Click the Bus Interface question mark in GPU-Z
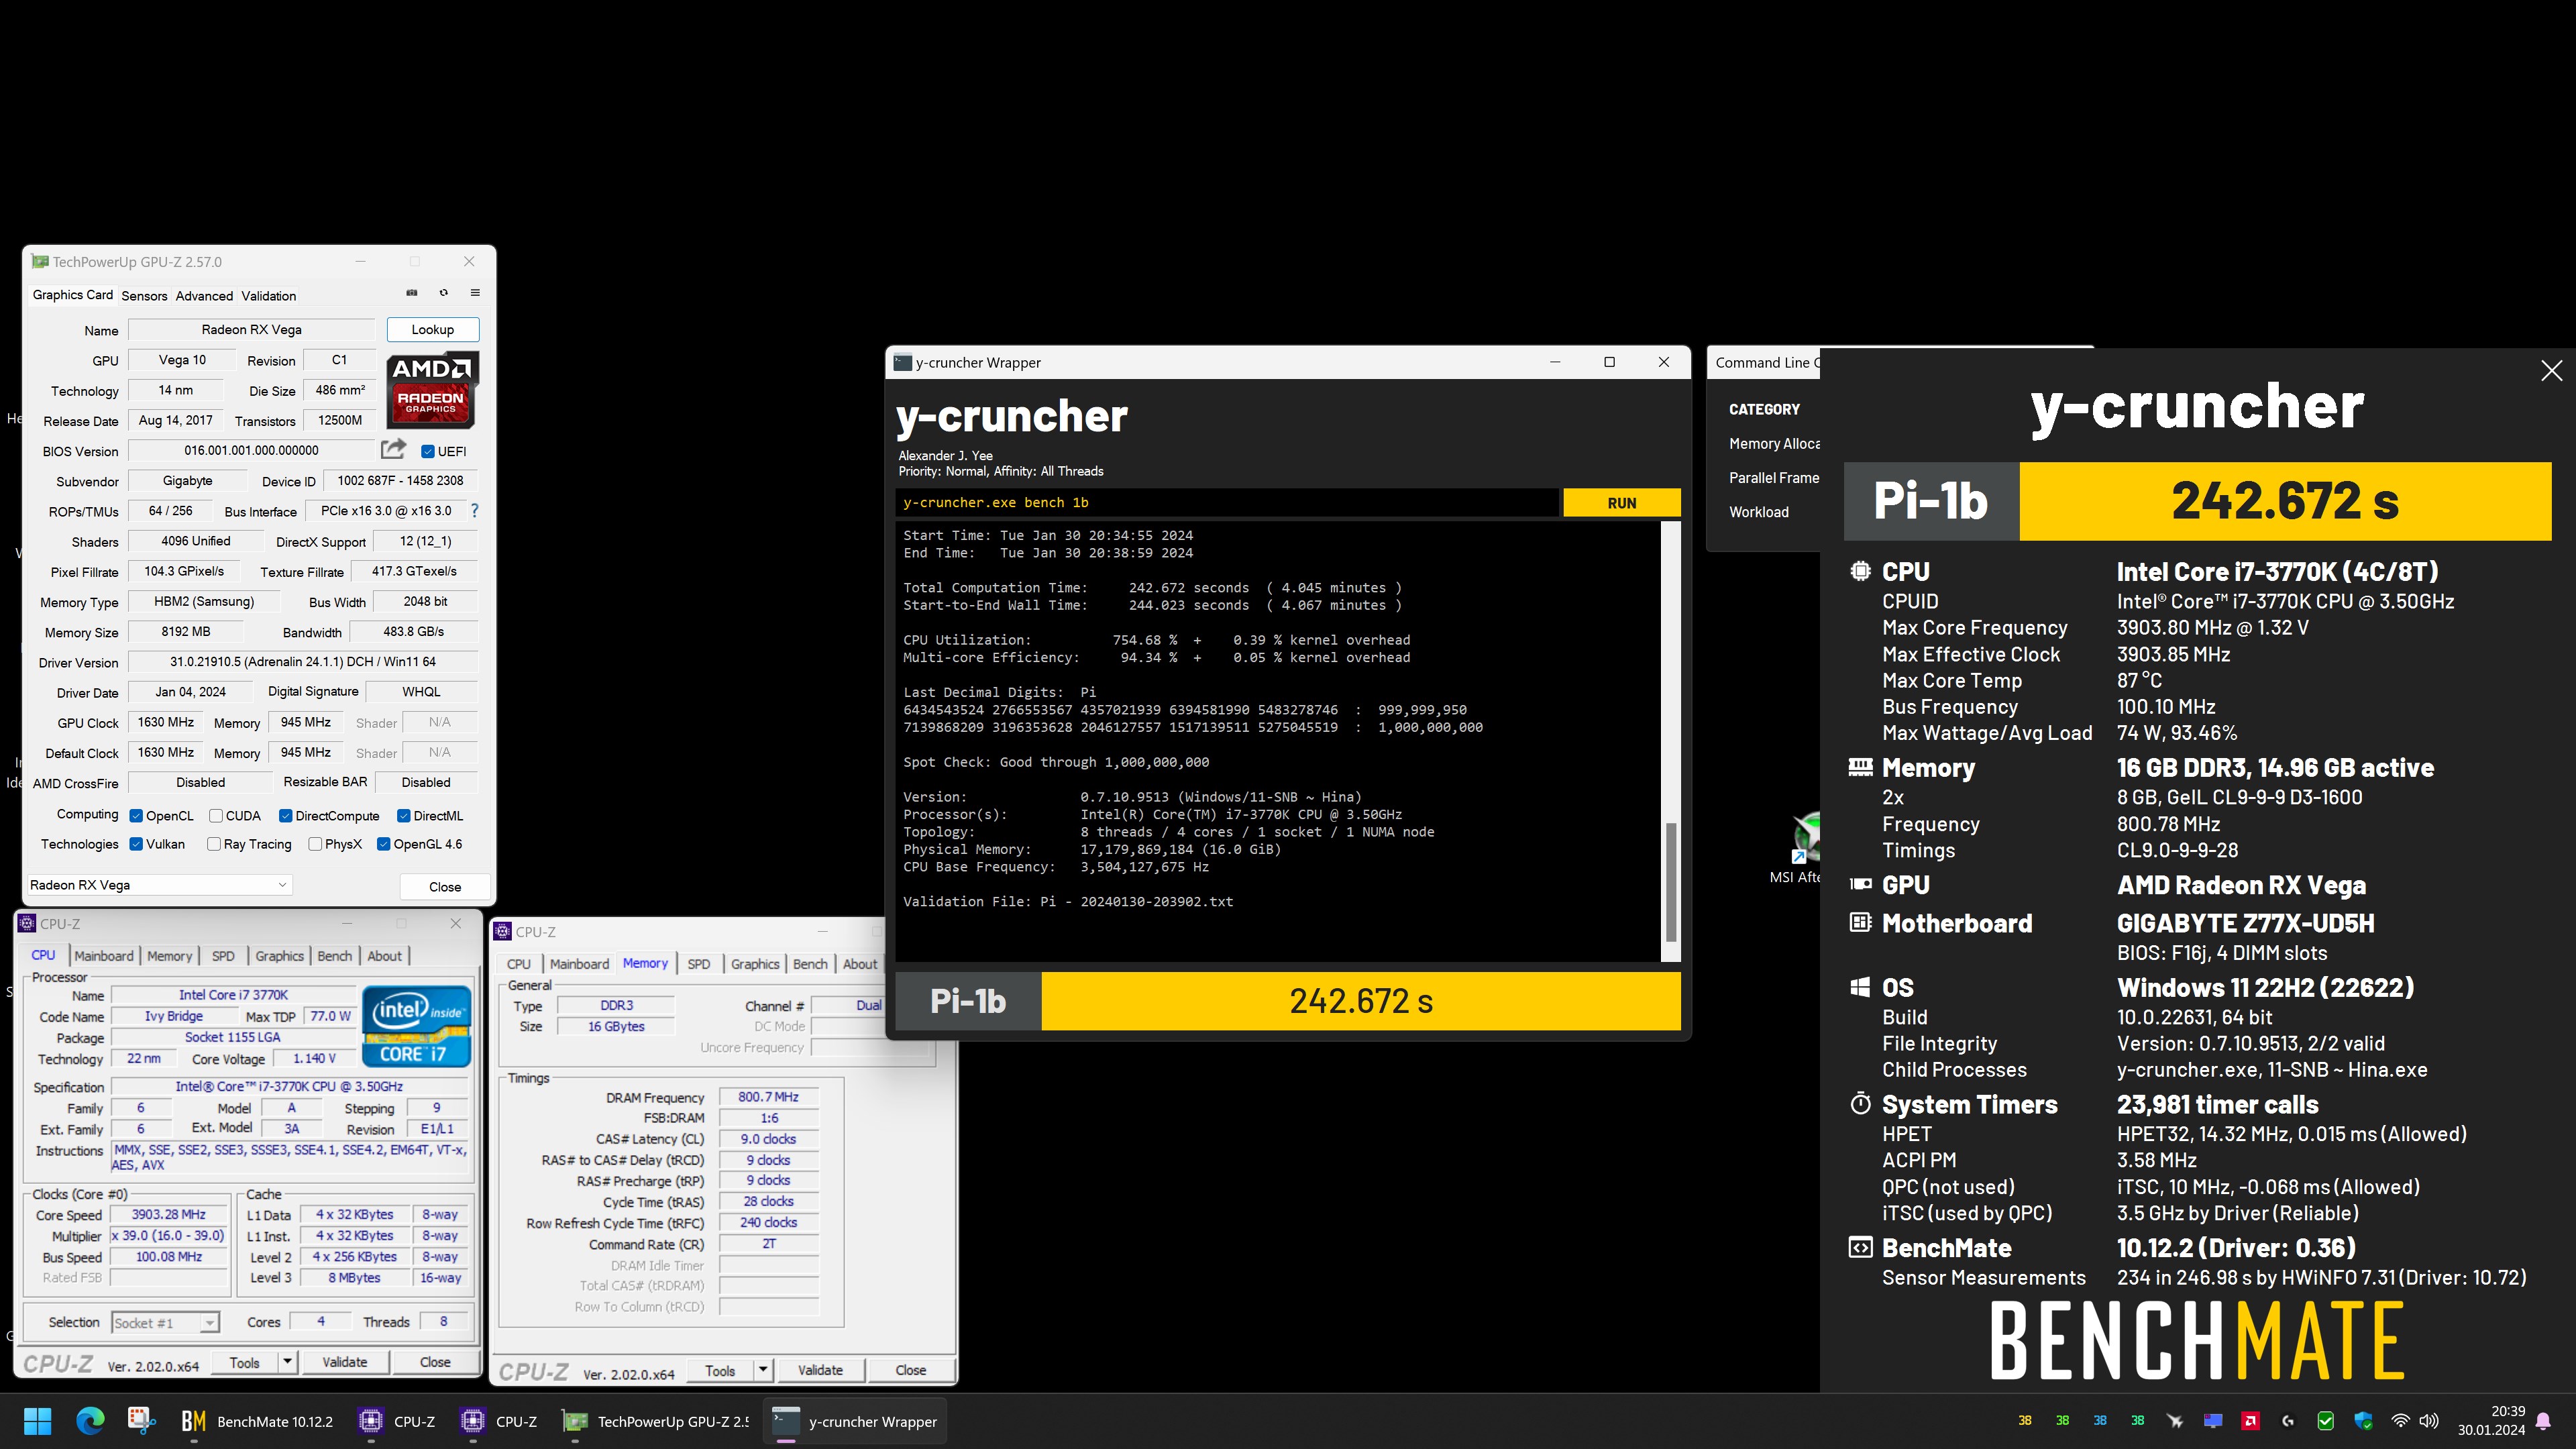Viewport: 2576px width, 1449px height. (474, 511)
